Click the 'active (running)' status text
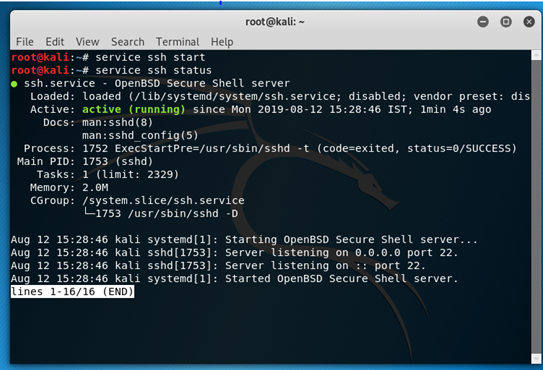Screen dimensions: 543x370 tap(134, 109)
